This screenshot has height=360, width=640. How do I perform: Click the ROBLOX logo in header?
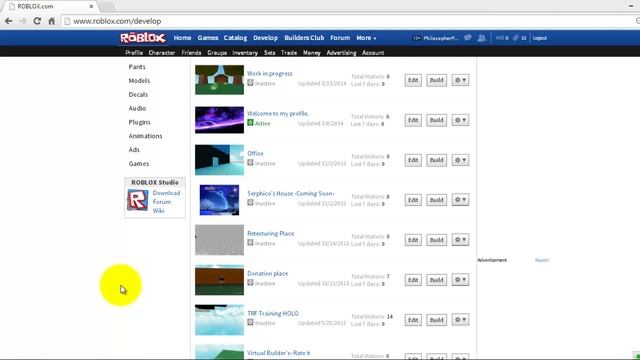coord(143,38)
